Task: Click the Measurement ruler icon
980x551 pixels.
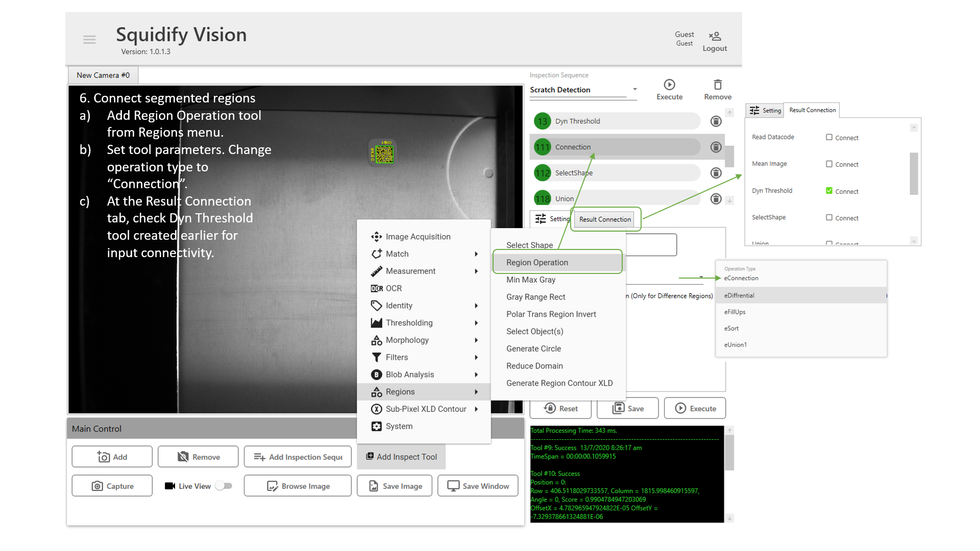Action: [x=376, y=271]
